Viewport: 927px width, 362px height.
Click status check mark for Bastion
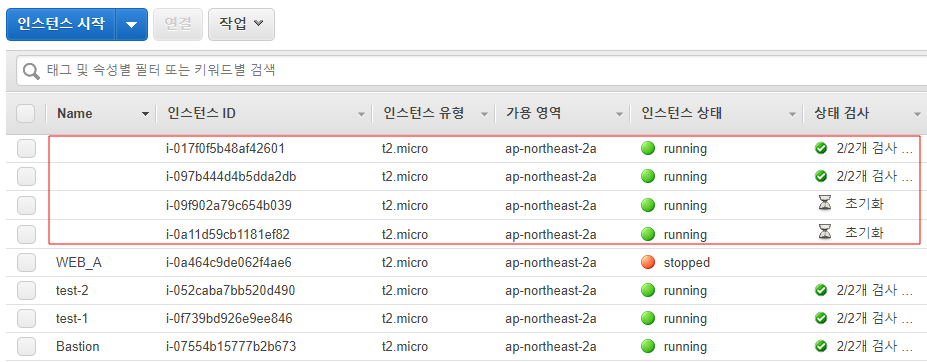click(821, 346)
